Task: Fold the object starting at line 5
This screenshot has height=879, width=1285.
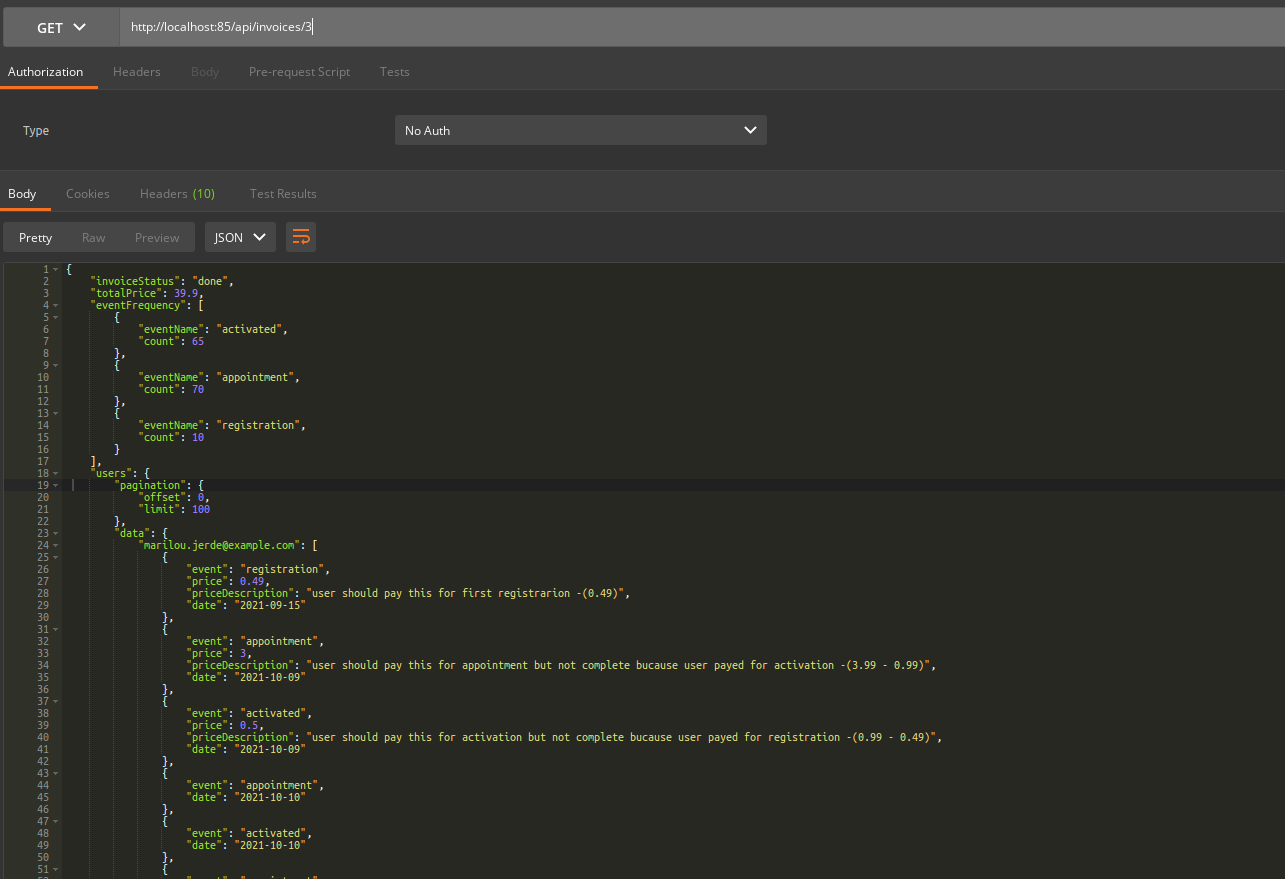Action: coord(55,317)
